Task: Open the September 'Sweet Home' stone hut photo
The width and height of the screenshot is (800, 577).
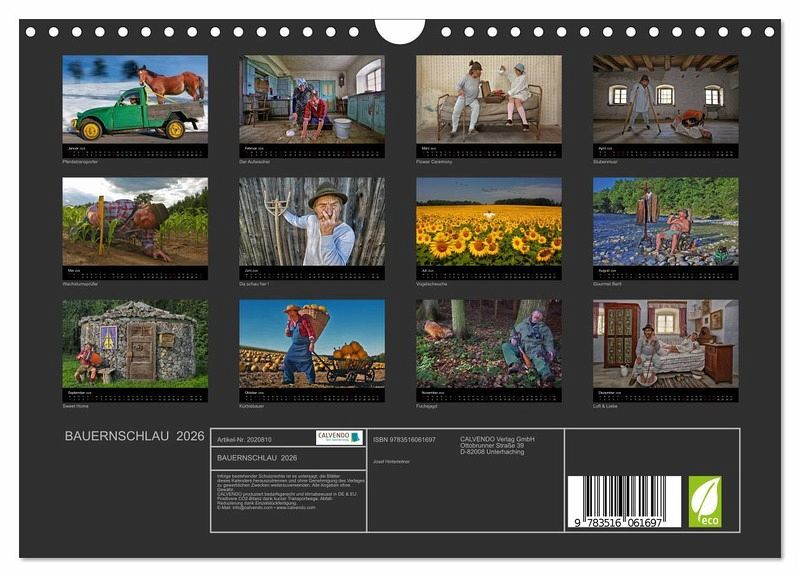Action: [135, 343]
